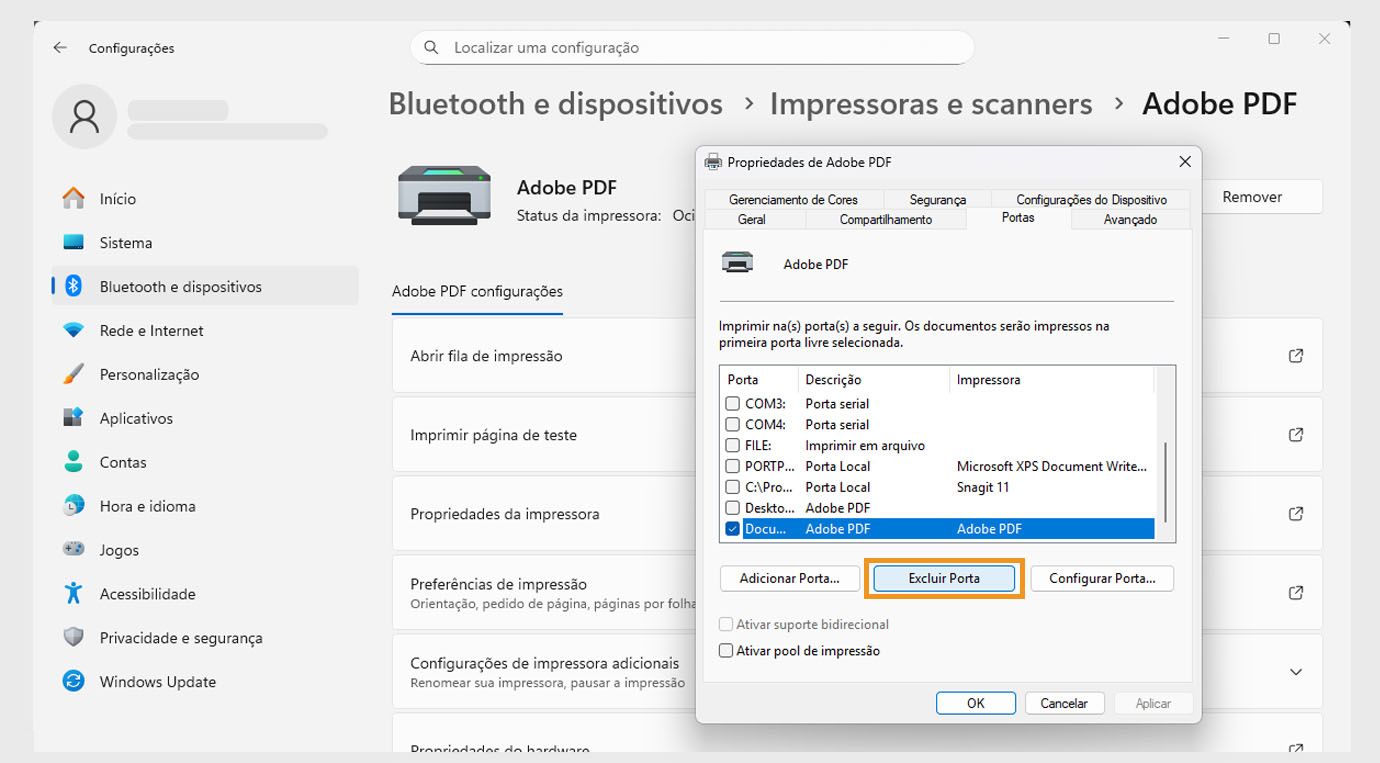Click Adicionar Porta to add a port
This screenshot has width=1380, height=763.
tap(789, 578)
